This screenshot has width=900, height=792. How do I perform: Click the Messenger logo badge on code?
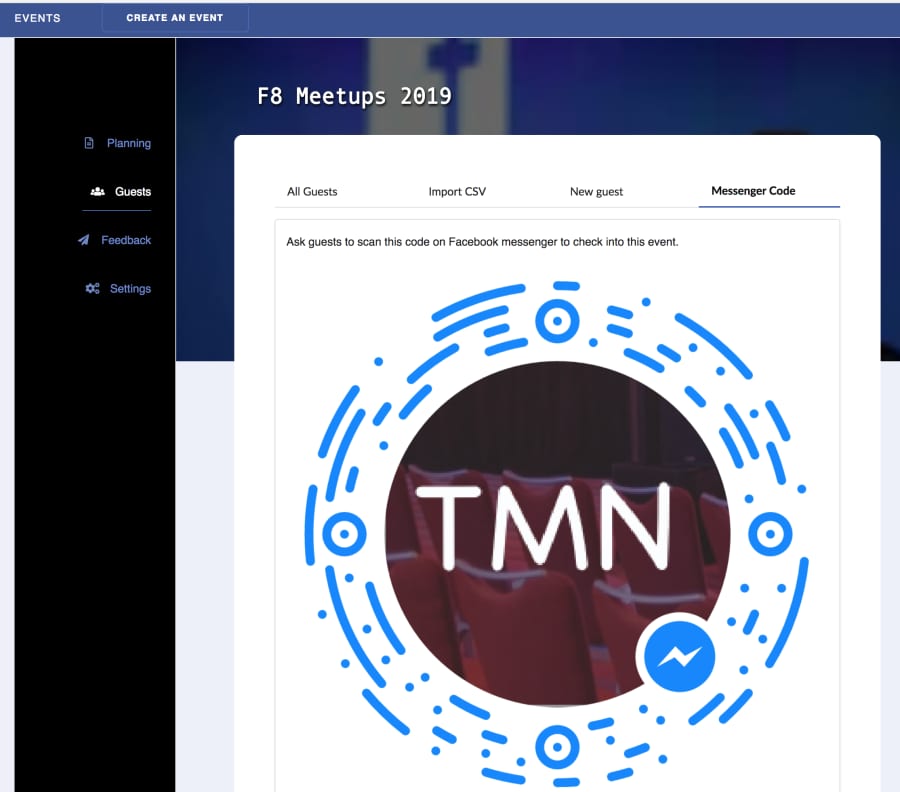[x=679, y=657]
